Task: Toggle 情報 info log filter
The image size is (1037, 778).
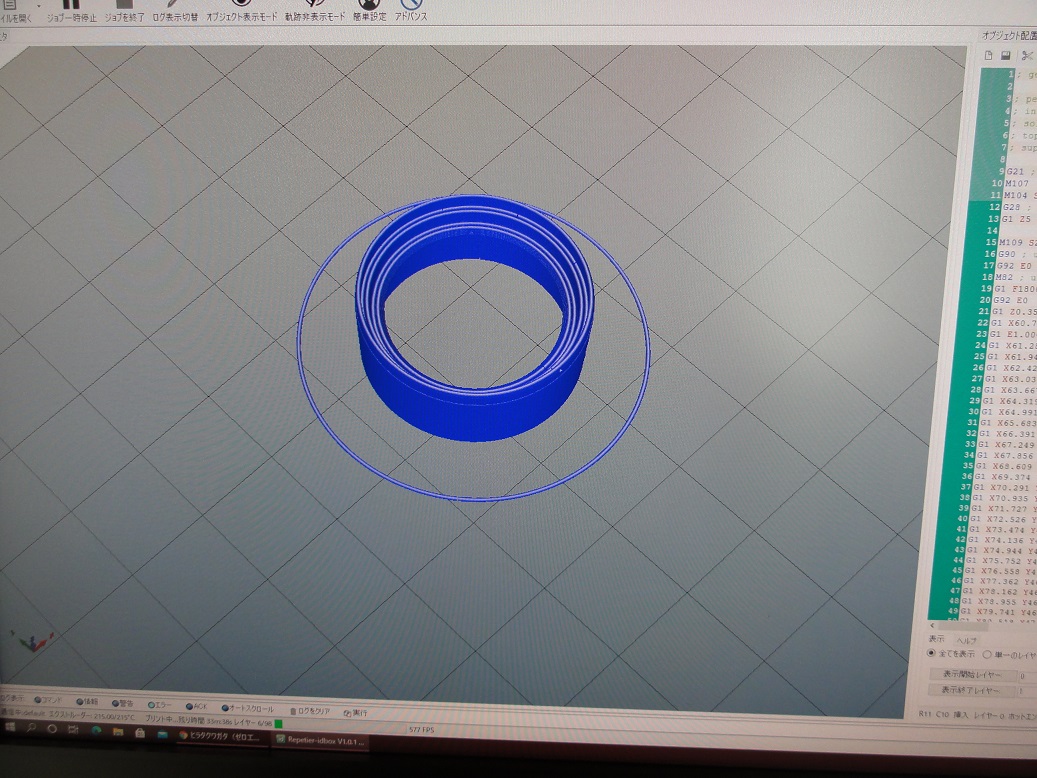Action: tap(87, 701)
